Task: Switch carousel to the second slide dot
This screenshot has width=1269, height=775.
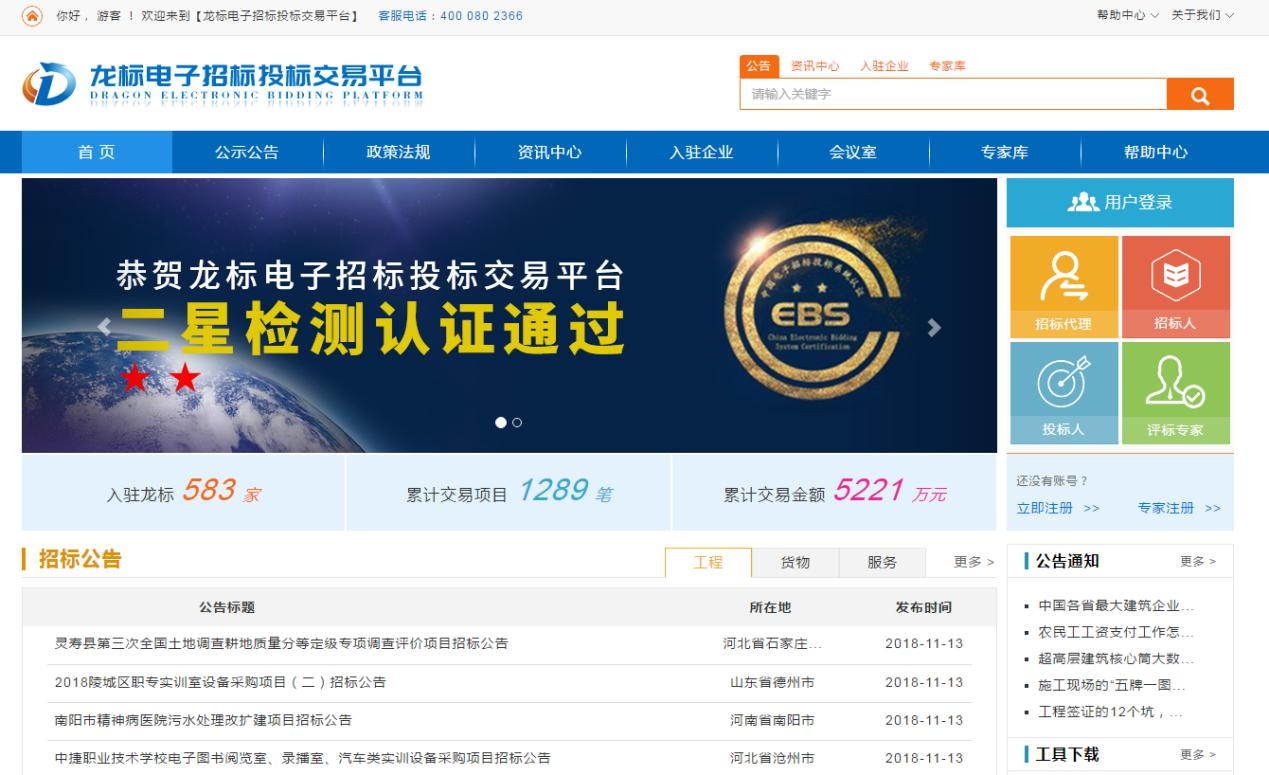Action: (x=517, y=423)
